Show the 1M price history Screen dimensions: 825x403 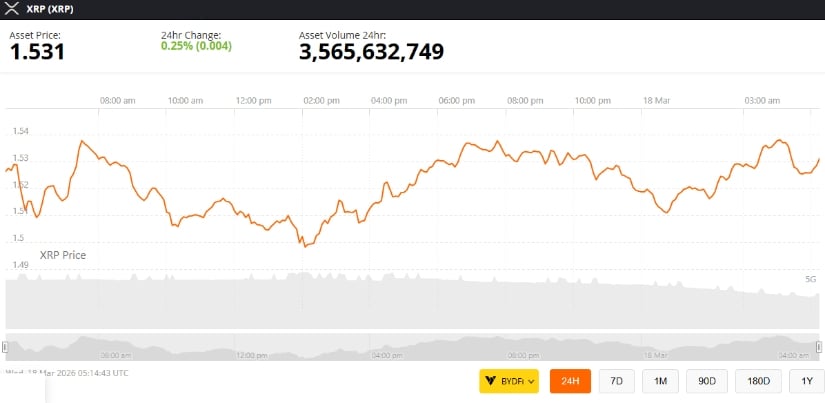[661, 381]
